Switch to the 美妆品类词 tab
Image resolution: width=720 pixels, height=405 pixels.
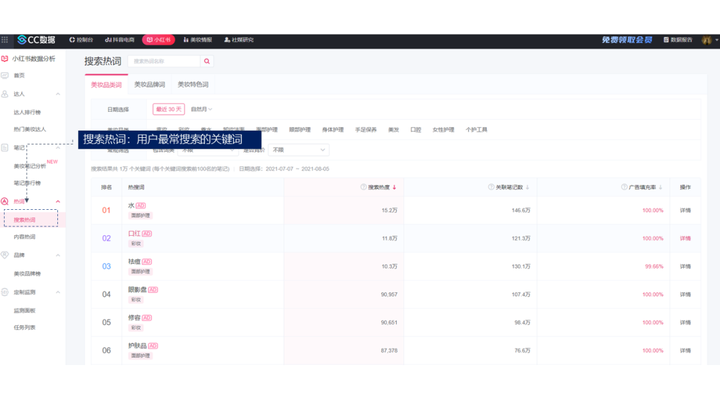106,84
